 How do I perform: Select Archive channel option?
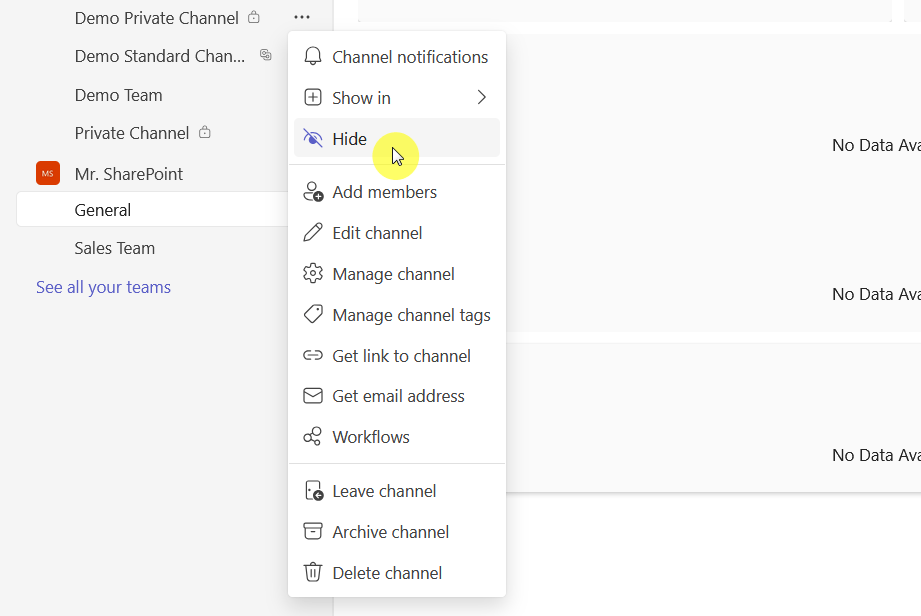pos(396,532)
